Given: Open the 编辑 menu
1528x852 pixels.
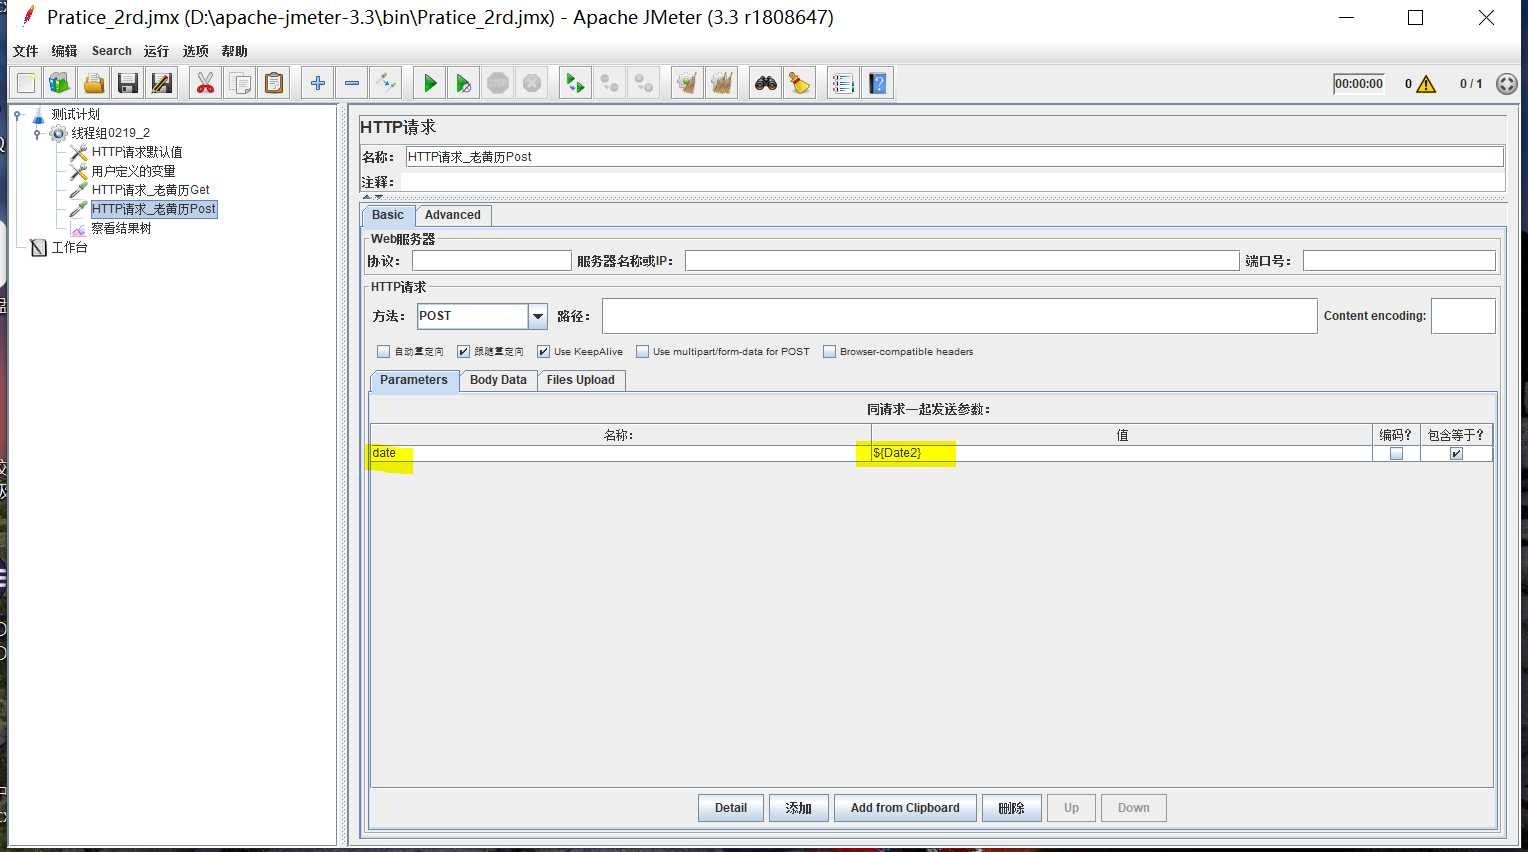Looking at the screenshot, I should [x=64, y=51].
